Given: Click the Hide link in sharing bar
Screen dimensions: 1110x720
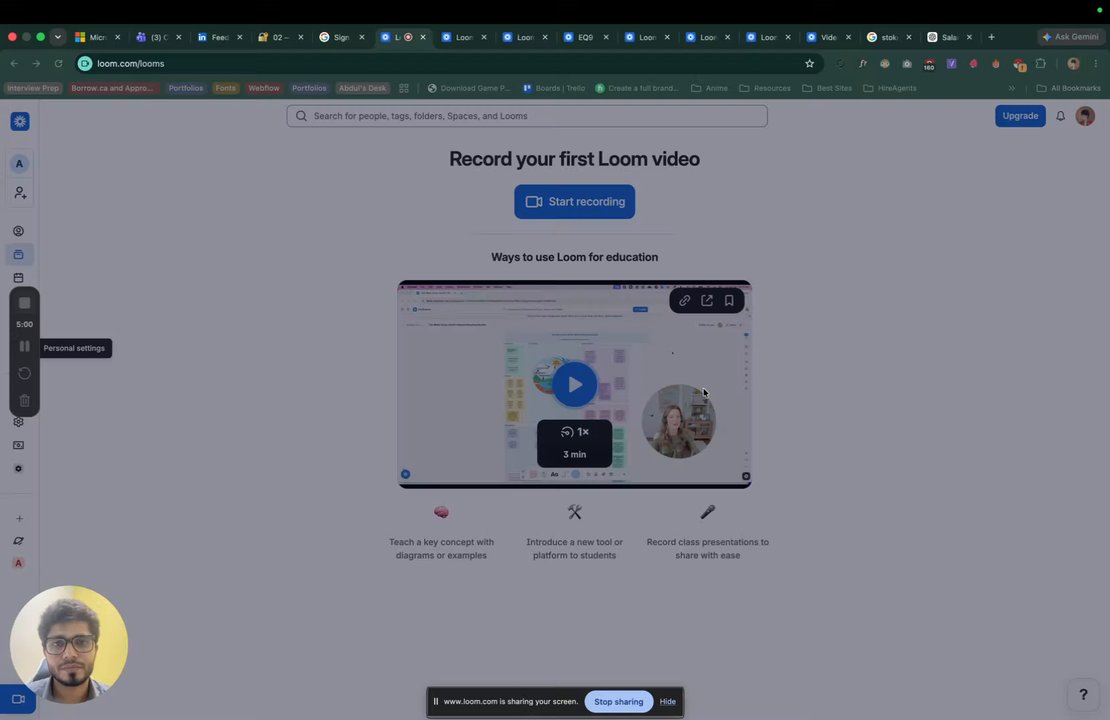Looking at the screenshot, I should click(x=668, y=702).
